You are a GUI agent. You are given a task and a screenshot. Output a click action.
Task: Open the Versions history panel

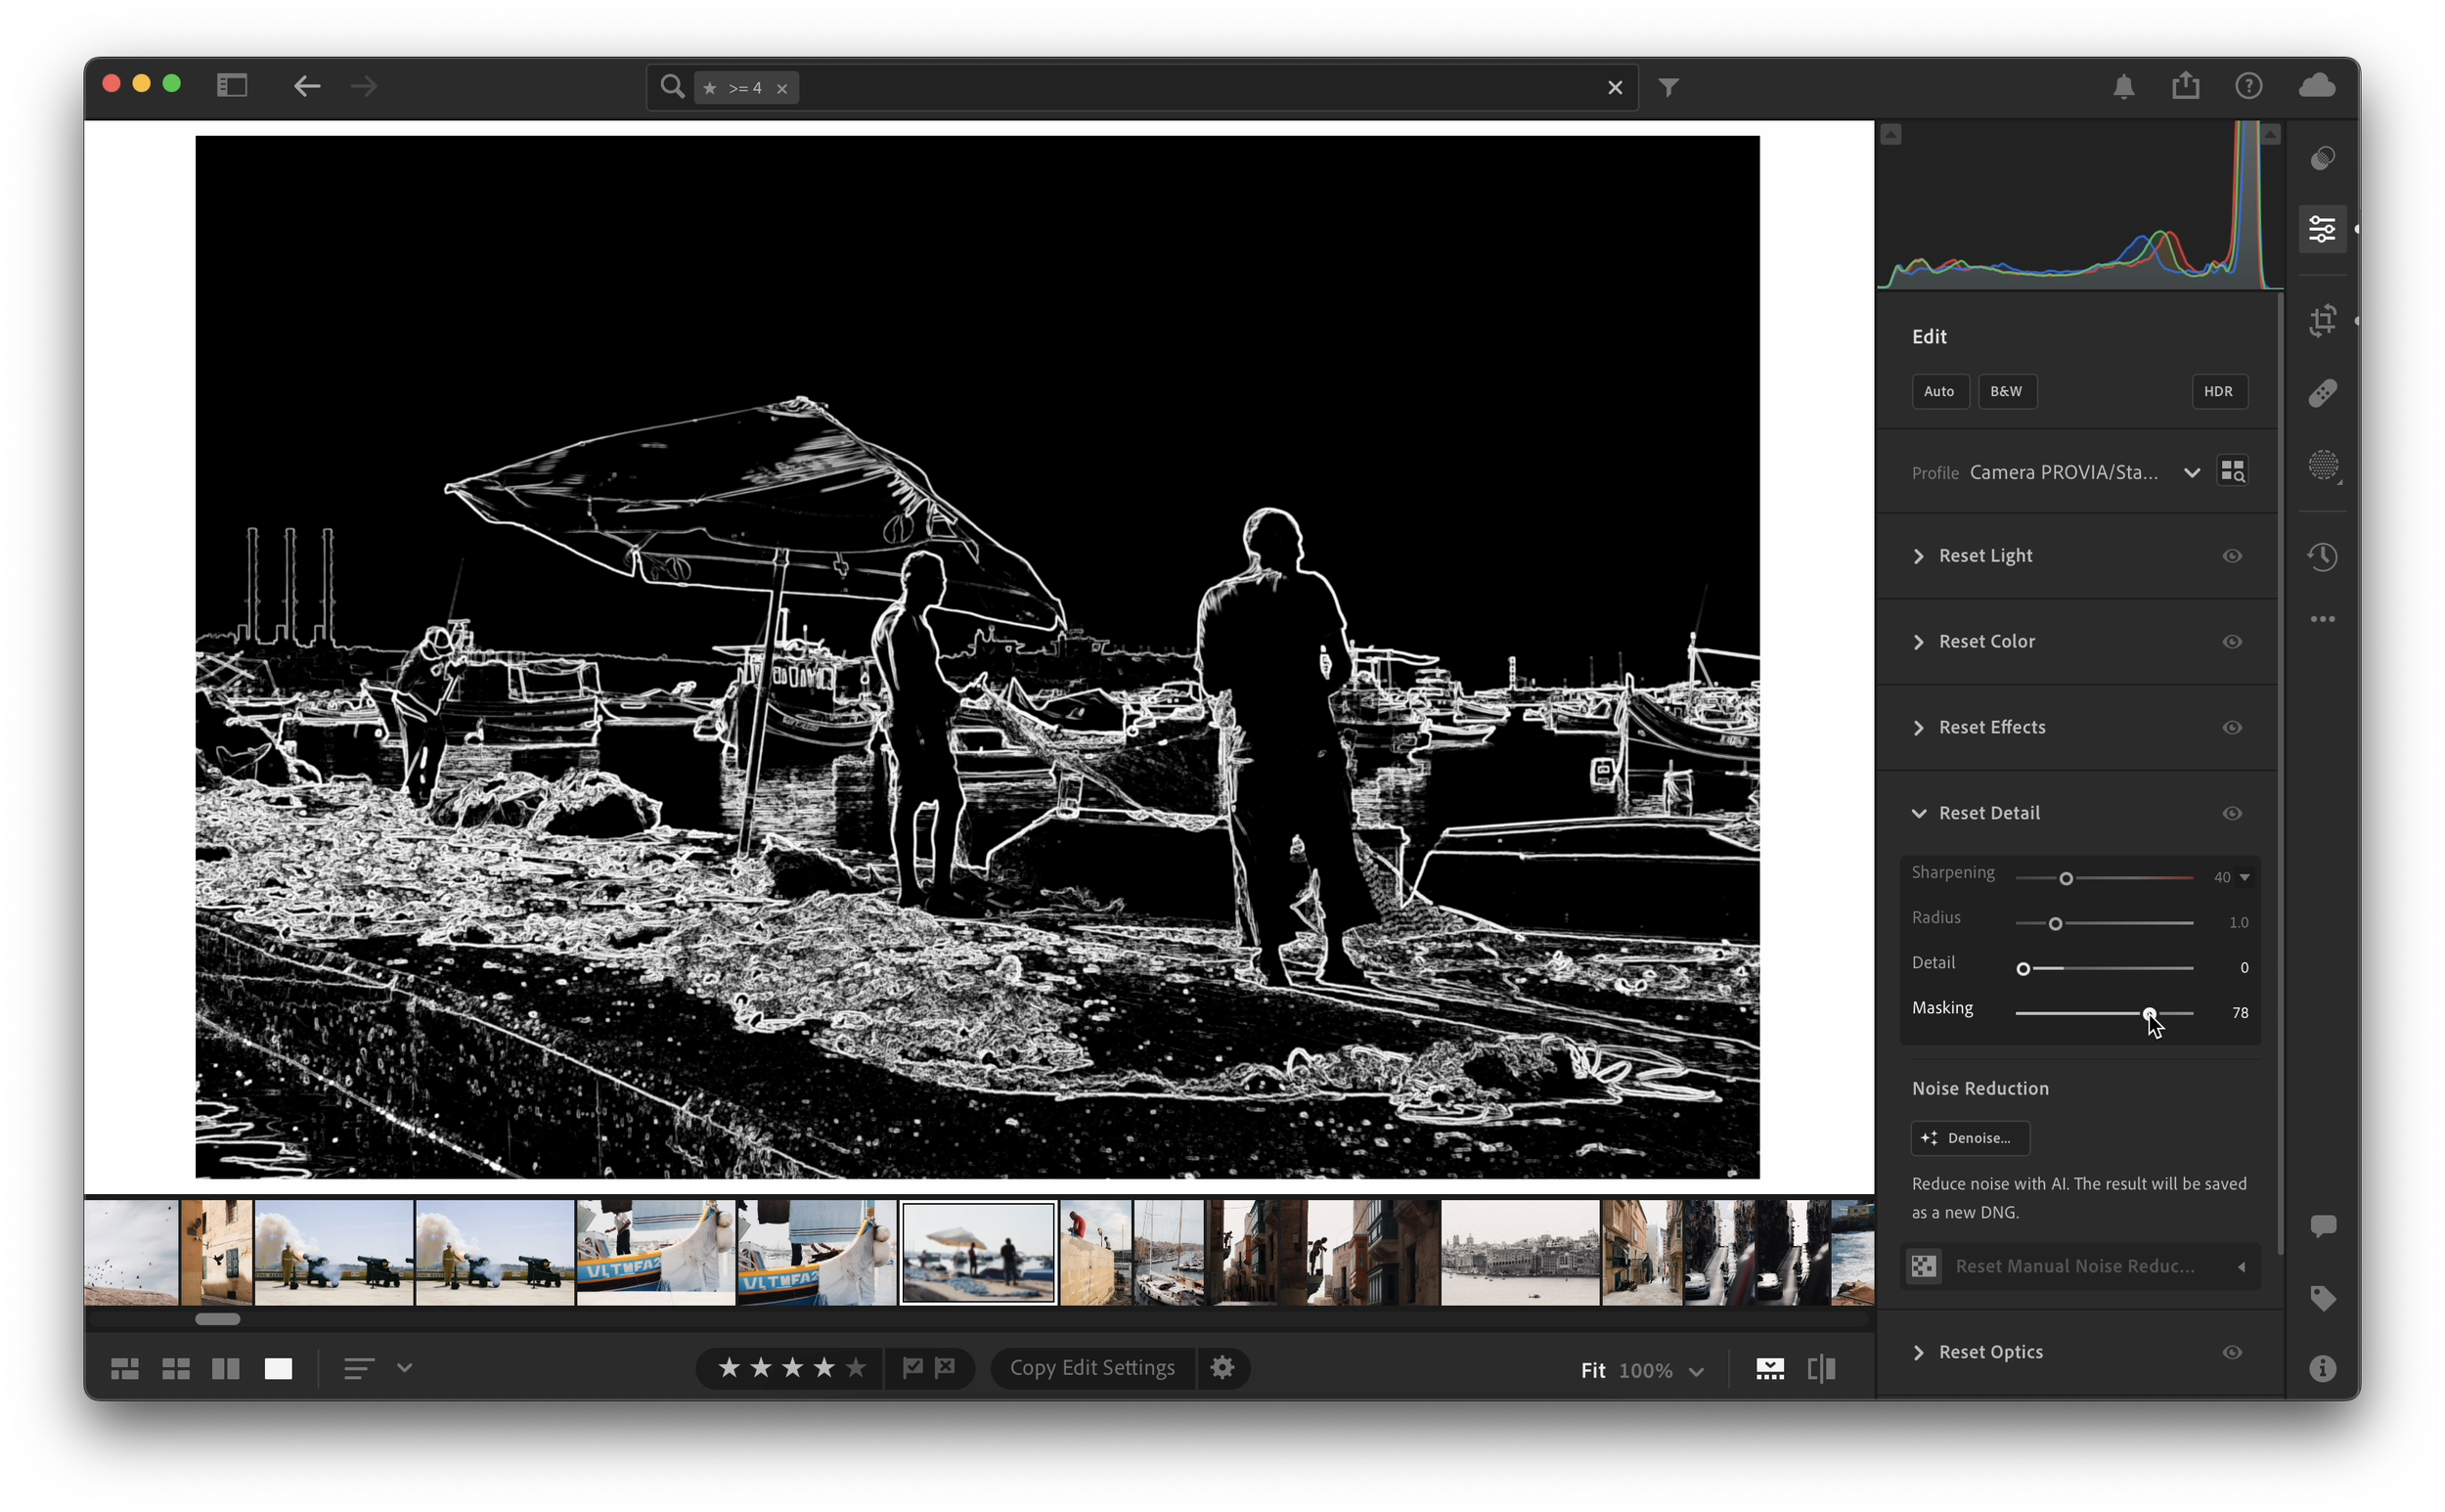pos(2322,556)
